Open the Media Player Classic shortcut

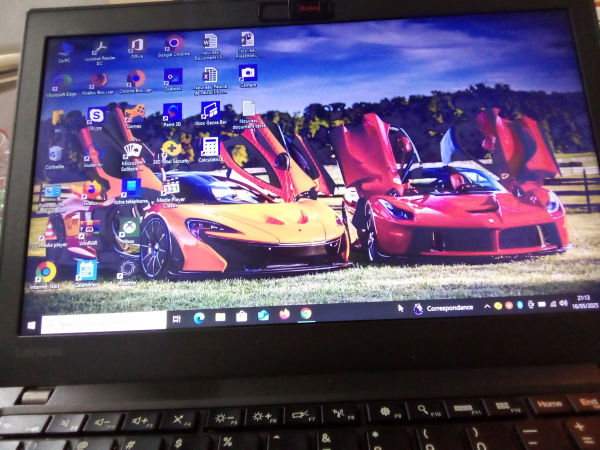[170, 189]
